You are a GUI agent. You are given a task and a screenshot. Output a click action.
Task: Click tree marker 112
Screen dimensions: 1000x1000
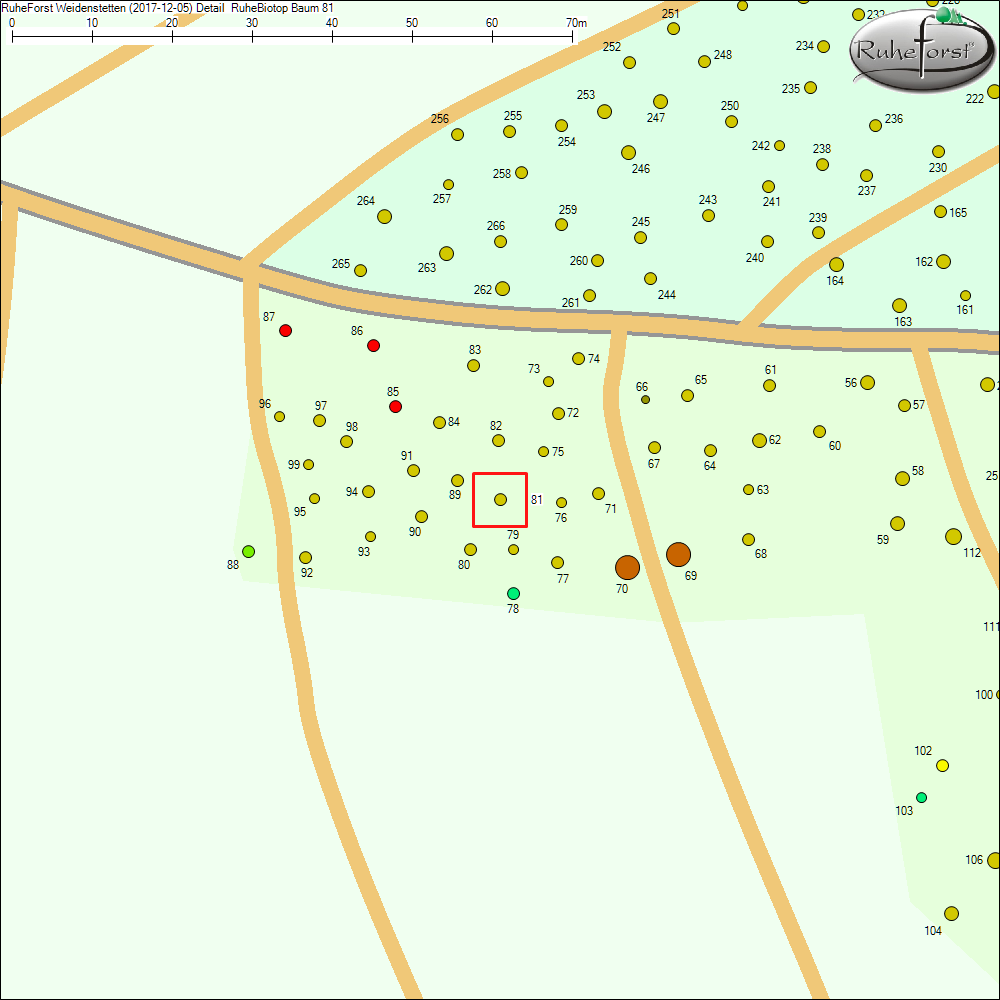(953, 536)
